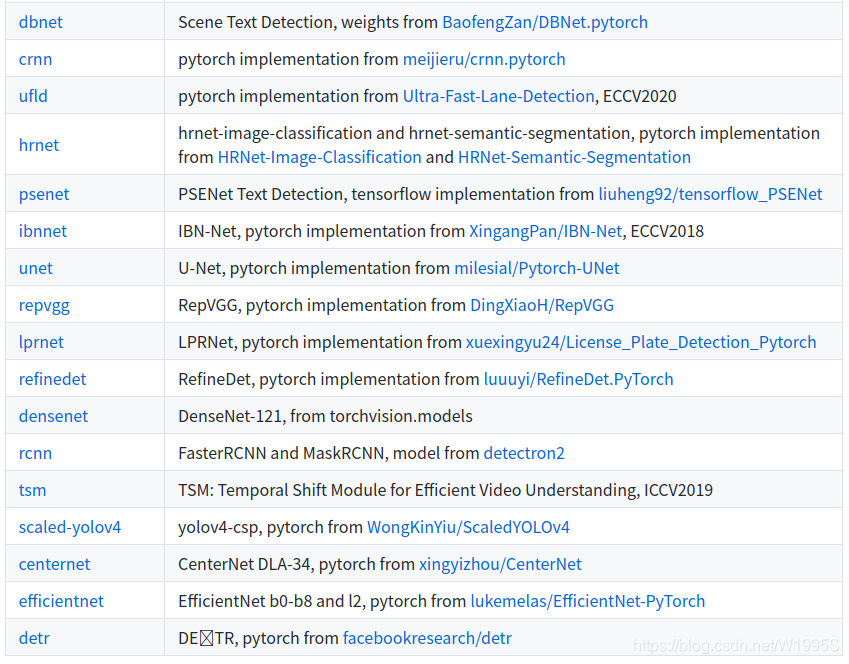Click 'U-Net, pytorch implementation from' text

tap(314, 268)
